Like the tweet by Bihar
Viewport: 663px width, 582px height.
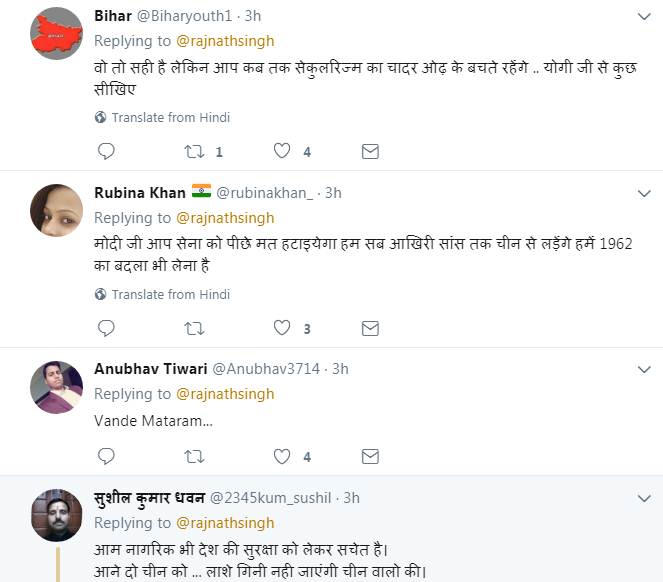(282, 152)
